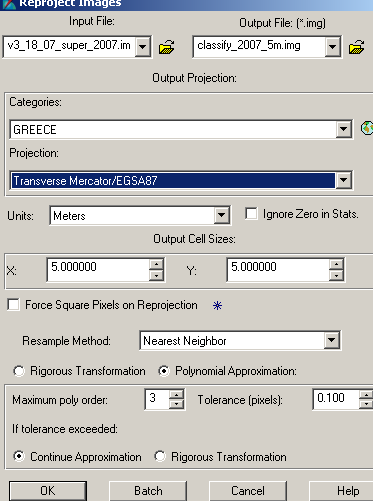
Task: Click the Tolerance (pixels) input field
Action: (x=336, y=399)
